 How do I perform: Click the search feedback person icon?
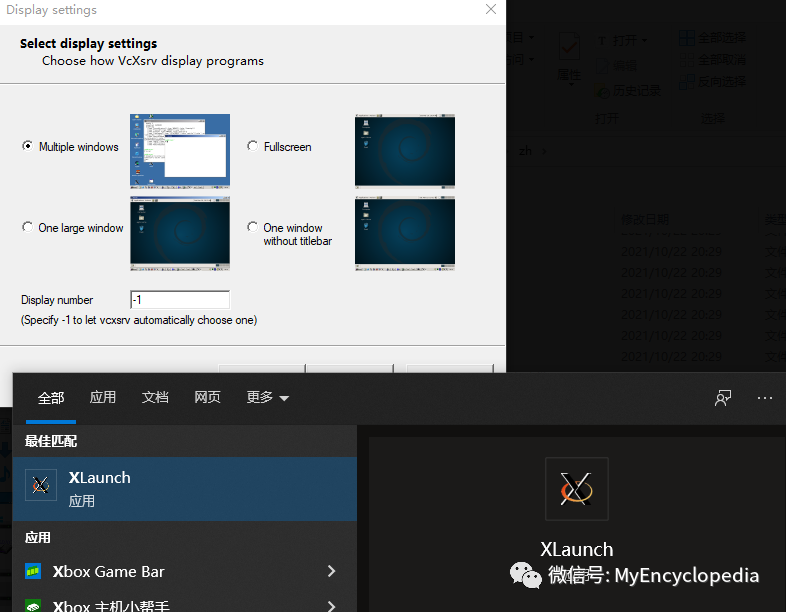[723, 398]
